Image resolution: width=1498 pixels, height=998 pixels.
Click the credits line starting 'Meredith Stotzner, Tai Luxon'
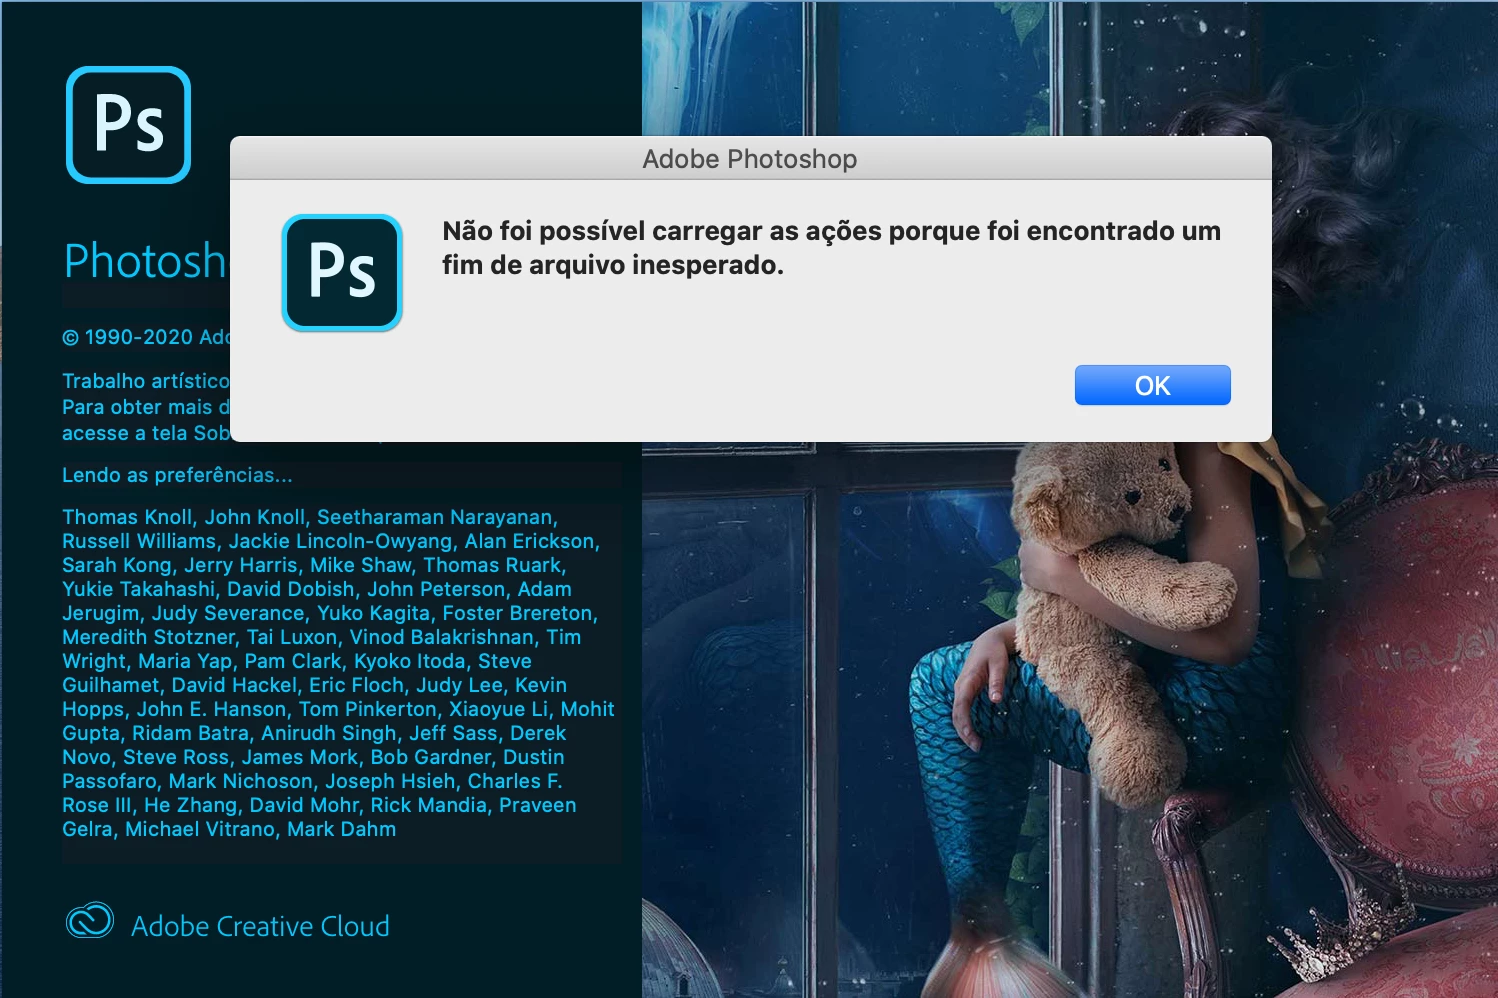[x=321, y=637]
